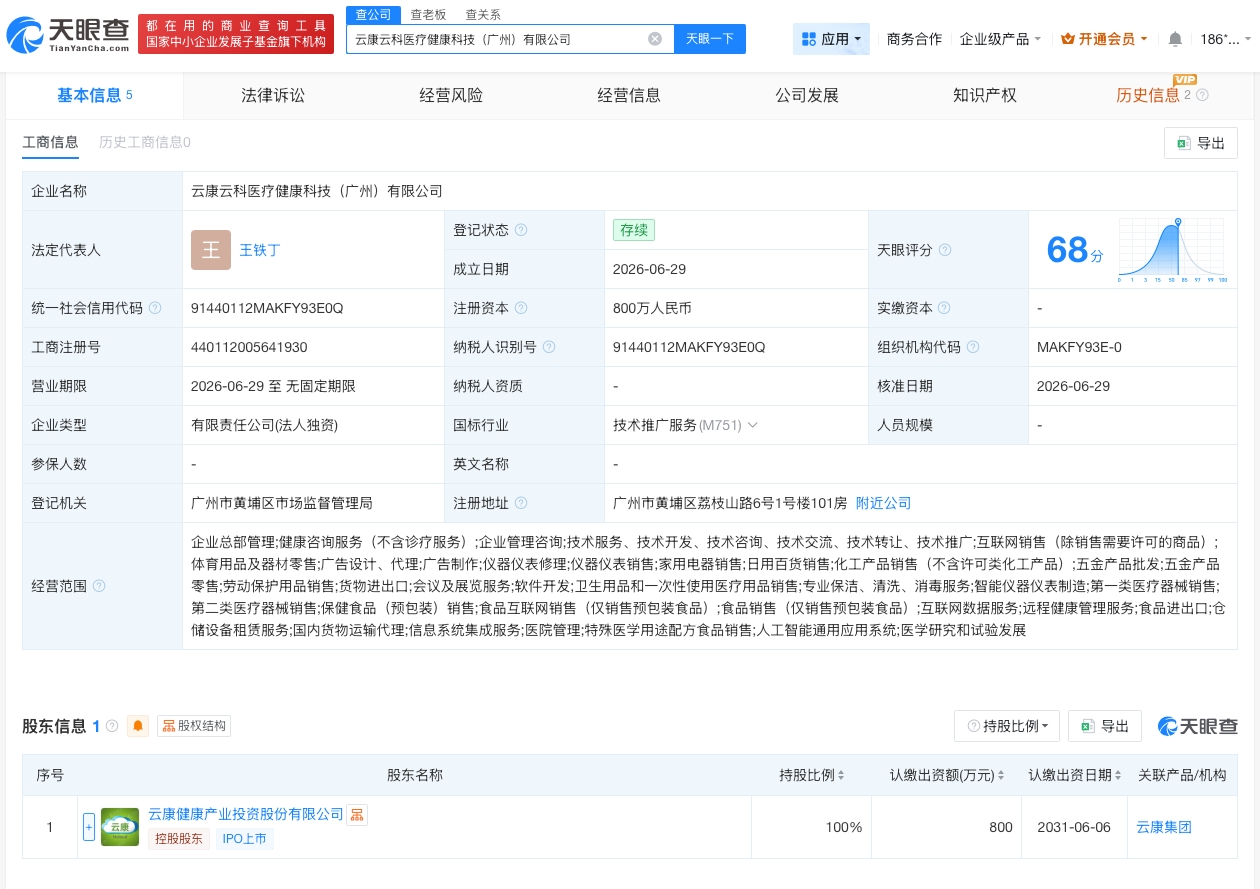Select the 查公司 search tab

[374, 14]
